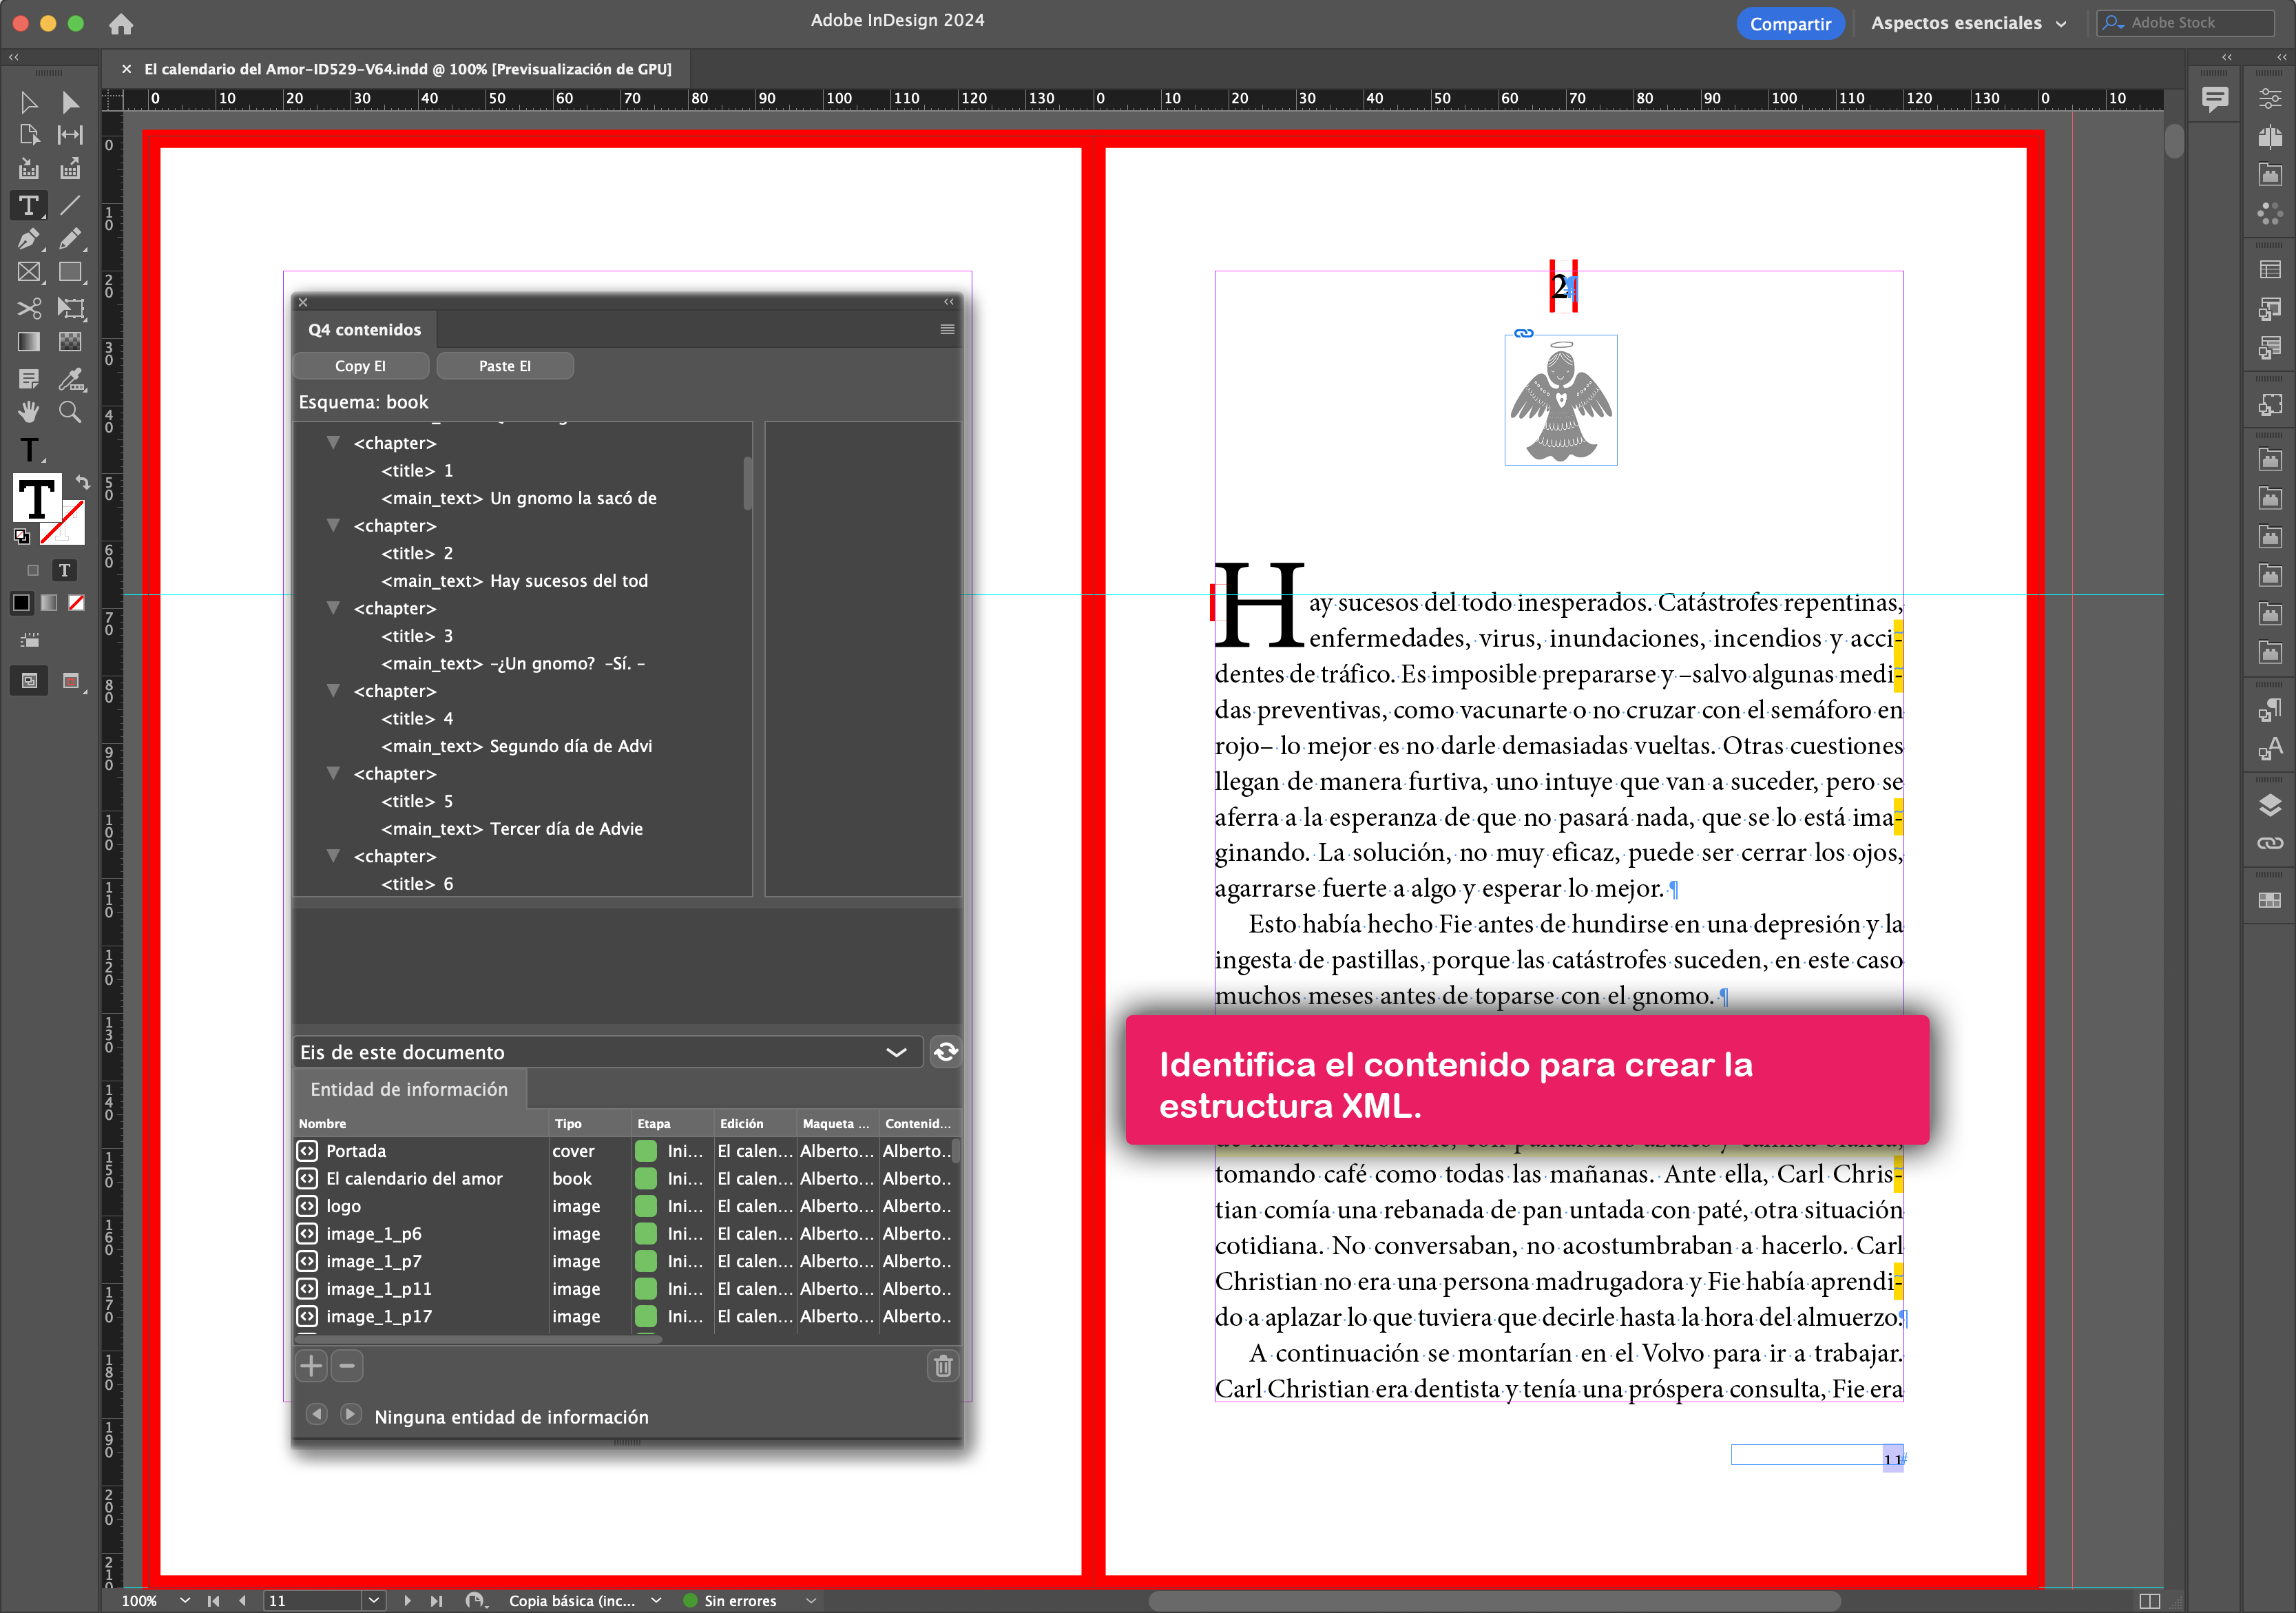This screenshot has width=2296, height=1613.
Task: Select the Entidad de información tab
Action: coord(409,1089)
